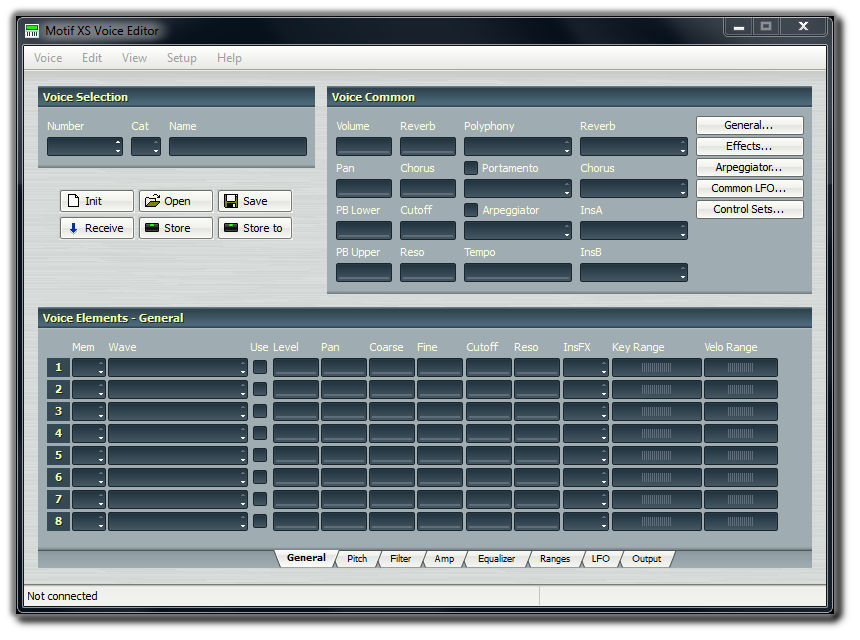
Task: Click the Motif XS app icon in title bar
Action: click(x=32, y=31)
